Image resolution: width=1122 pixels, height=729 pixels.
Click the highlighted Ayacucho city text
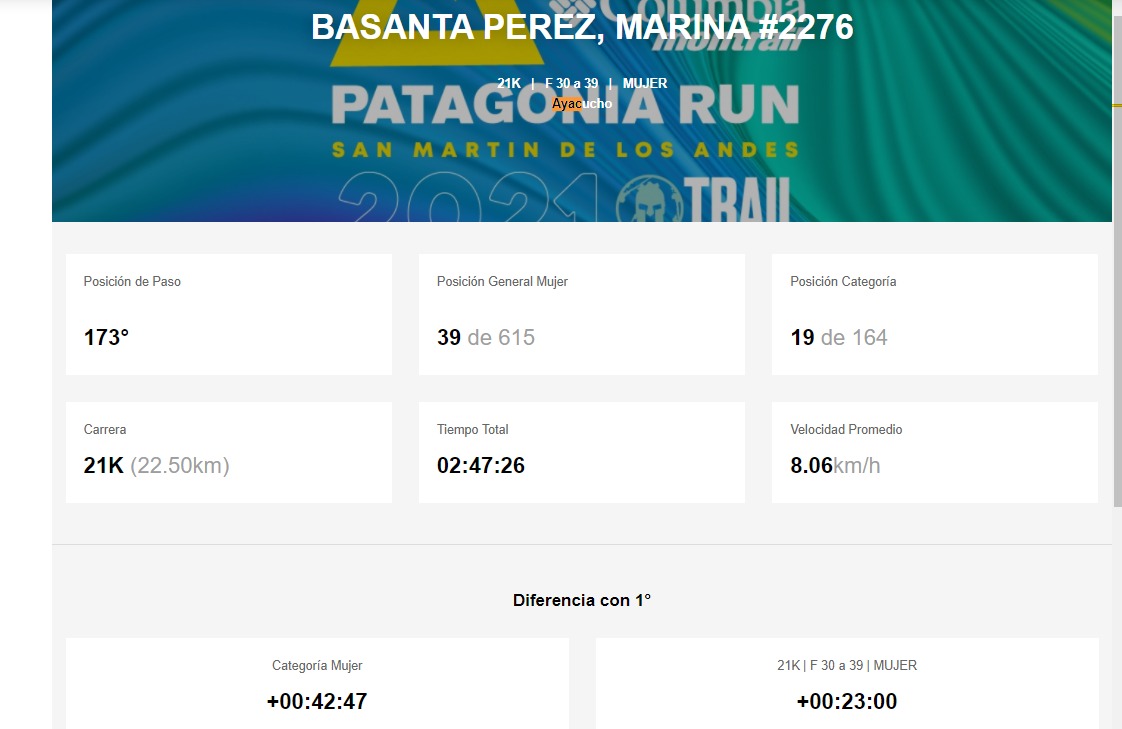coord(582,103)
